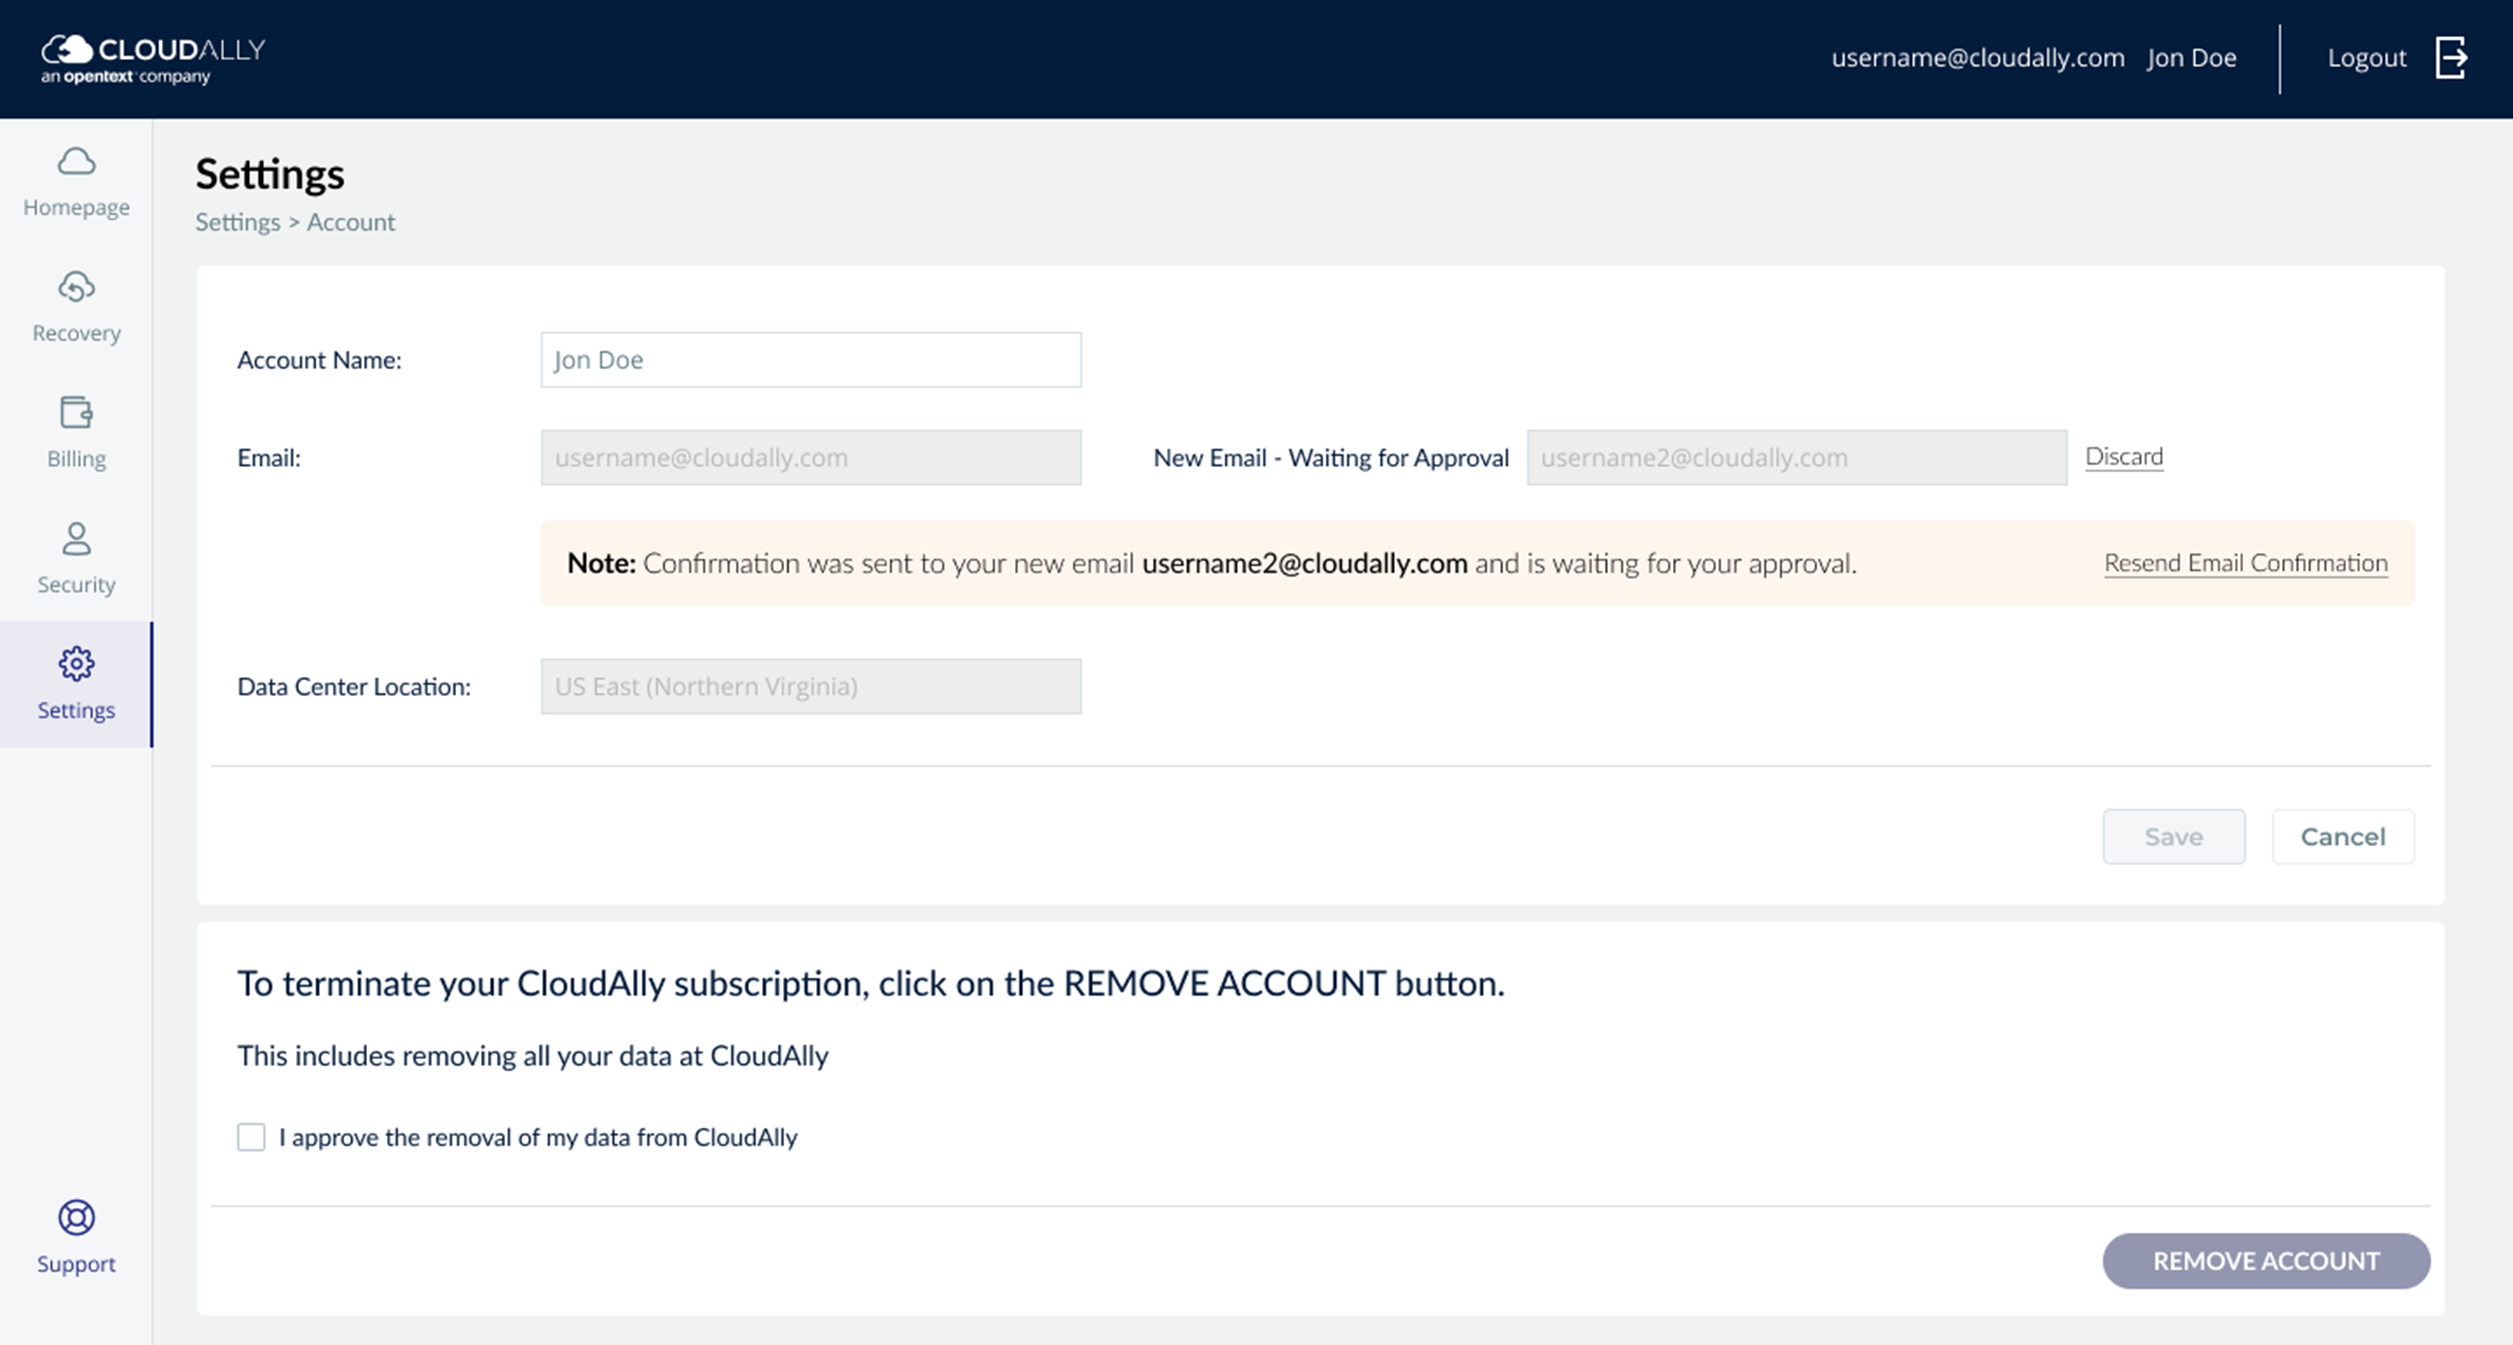Open the Support lifebuoy icon
Image resolution: width=2513 pixels, height=1345 pixels.
pyautogui.click(x=76, y=1217)
